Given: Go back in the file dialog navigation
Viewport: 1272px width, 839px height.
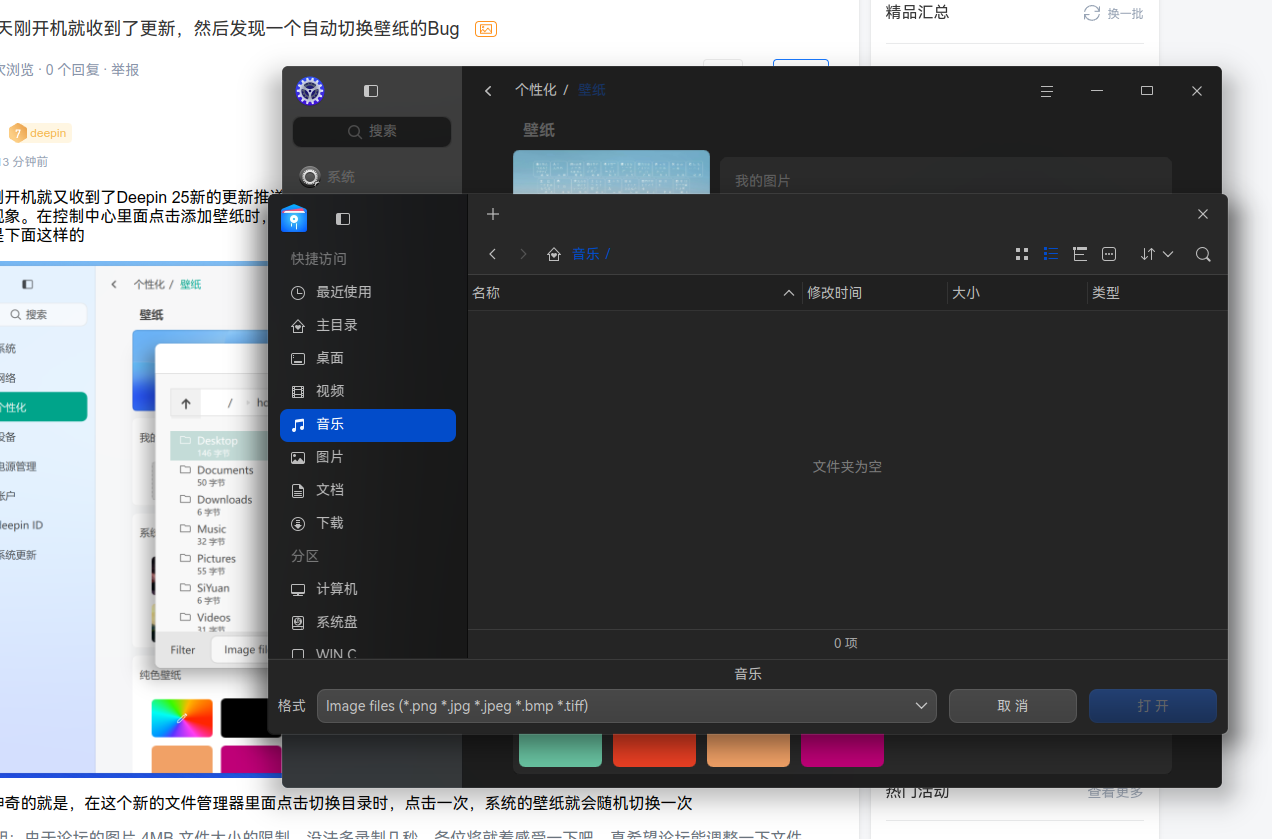Looking at the screenshot, I should [x=492, y=254].
